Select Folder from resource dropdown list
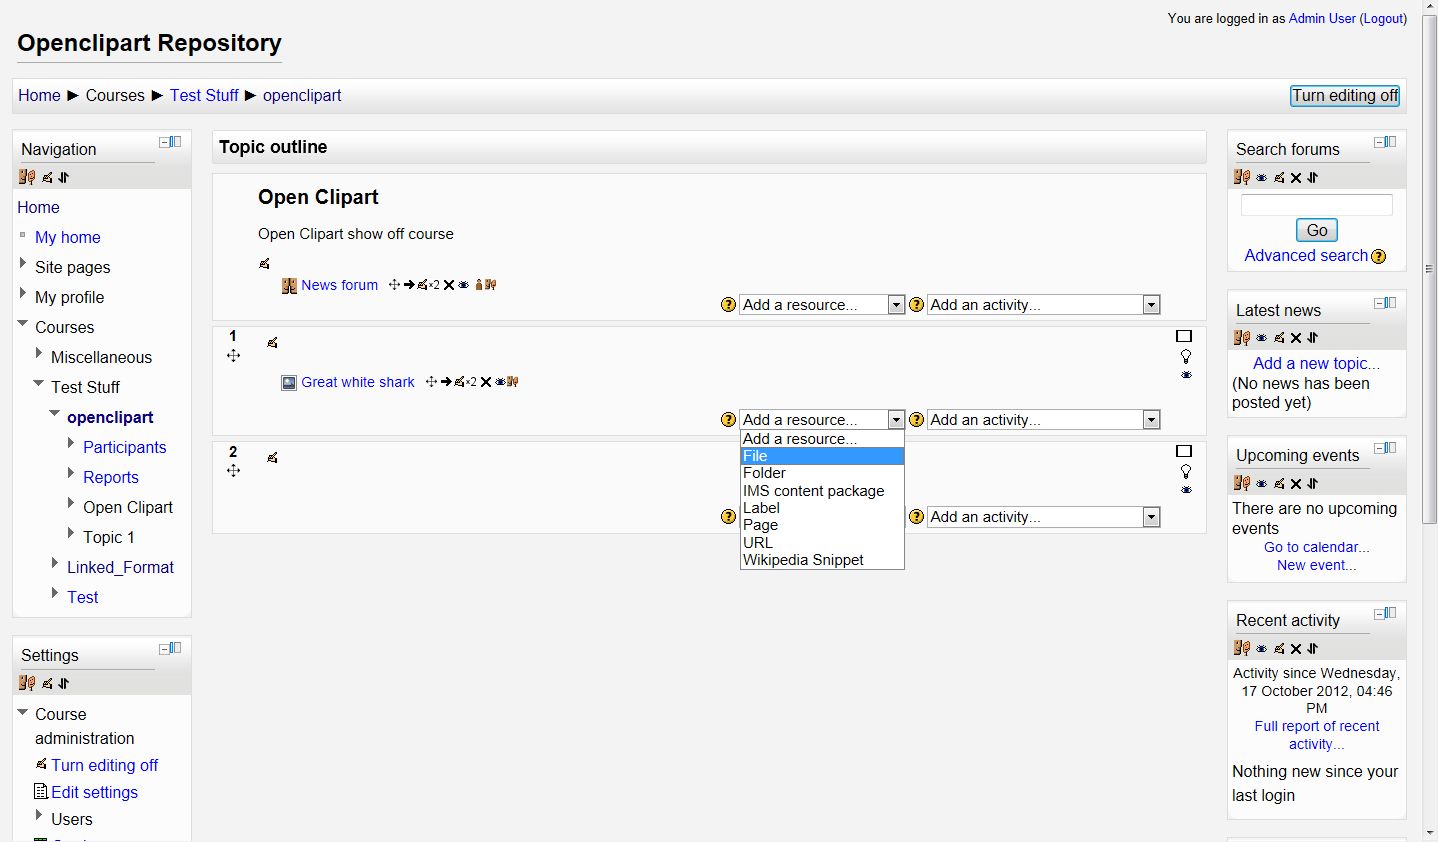The width and height of the screenshot is (1438, 842). pyautogui.click(x=822, y=473)
